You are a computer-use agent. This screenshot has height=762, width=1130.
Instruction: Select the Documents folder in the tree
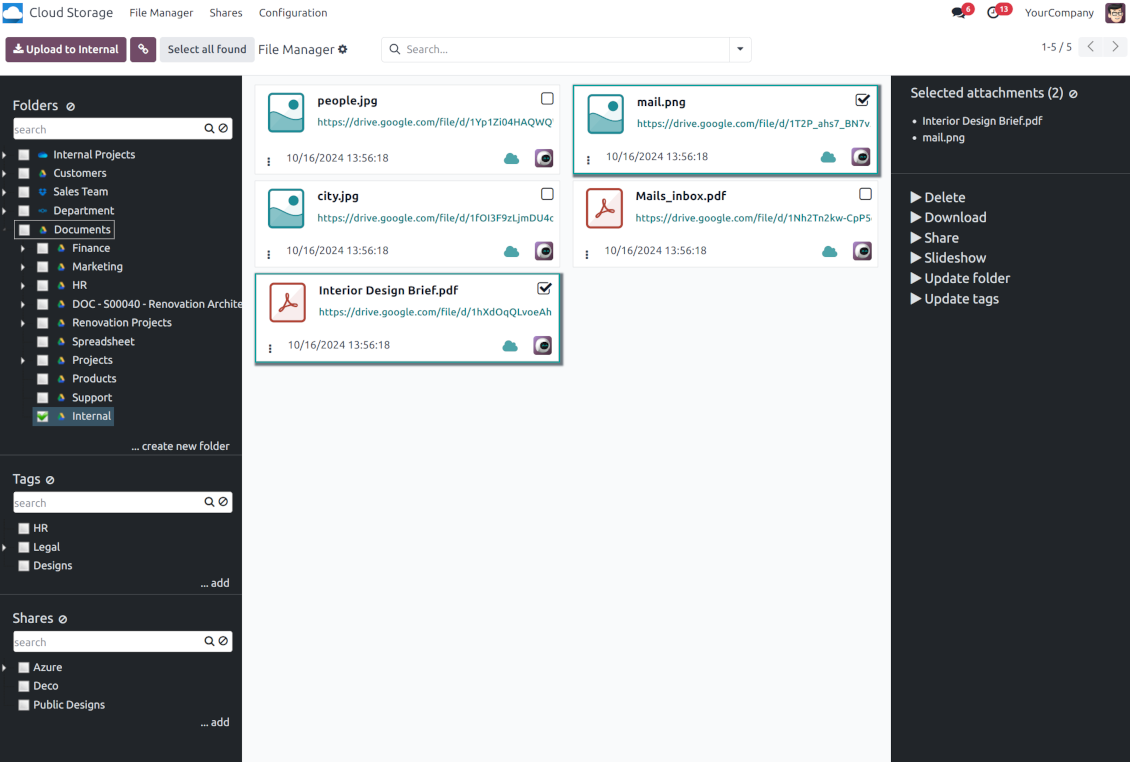click(82, 230)
